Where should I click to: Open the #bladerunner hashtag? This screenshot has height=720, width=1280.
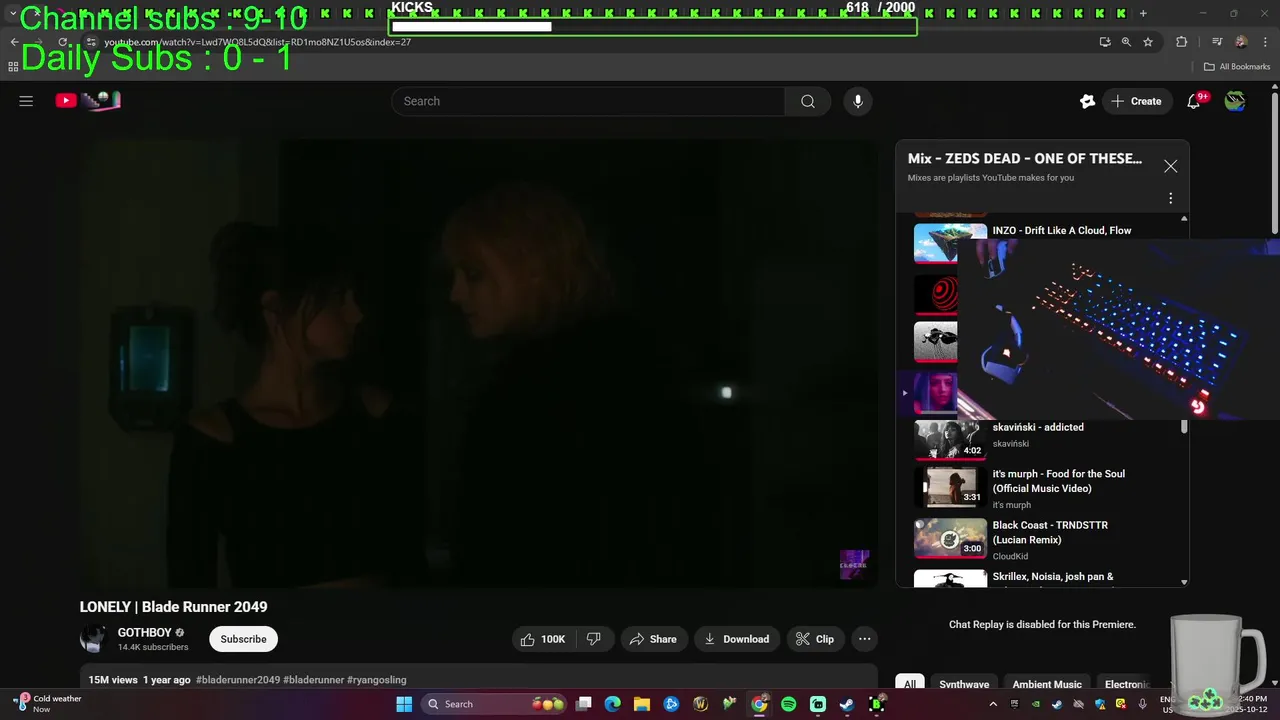(x=314, y=680)
